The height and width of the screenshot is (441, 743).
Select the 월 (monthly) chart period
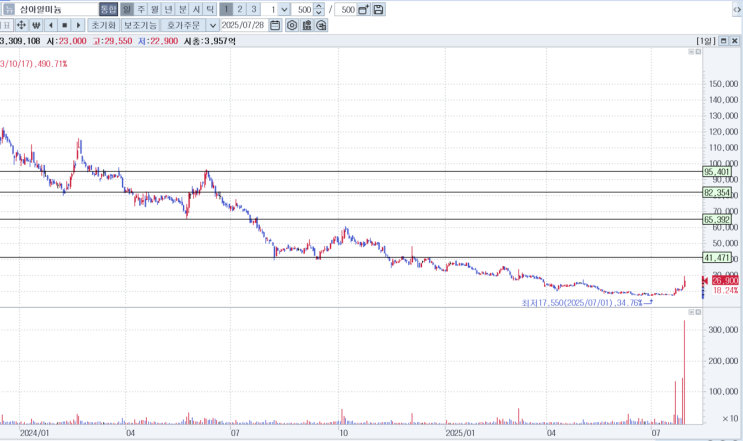pyautogui.click(x=155, y=9)
